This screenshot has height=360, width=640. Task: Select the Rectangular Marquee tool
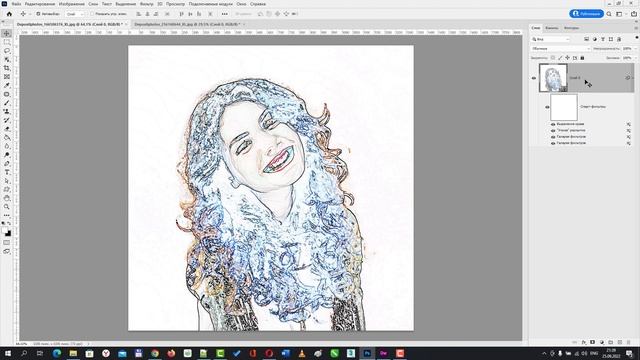(7, 42)
